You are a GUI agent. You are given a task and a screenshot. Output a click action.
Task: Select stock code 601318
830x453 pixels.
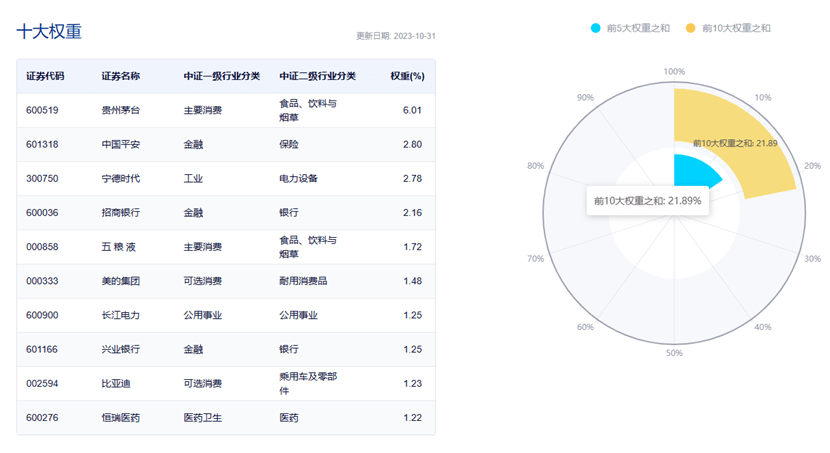[43, 145]
